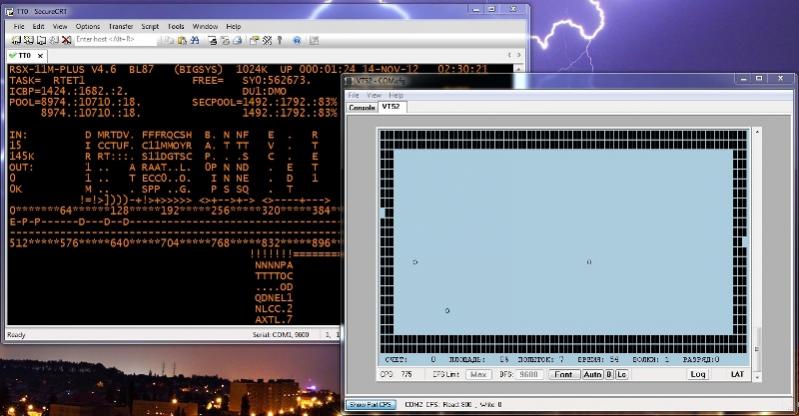Click the BPS 9600 field
Screen dimensions: 799x416
coord(530,374)
